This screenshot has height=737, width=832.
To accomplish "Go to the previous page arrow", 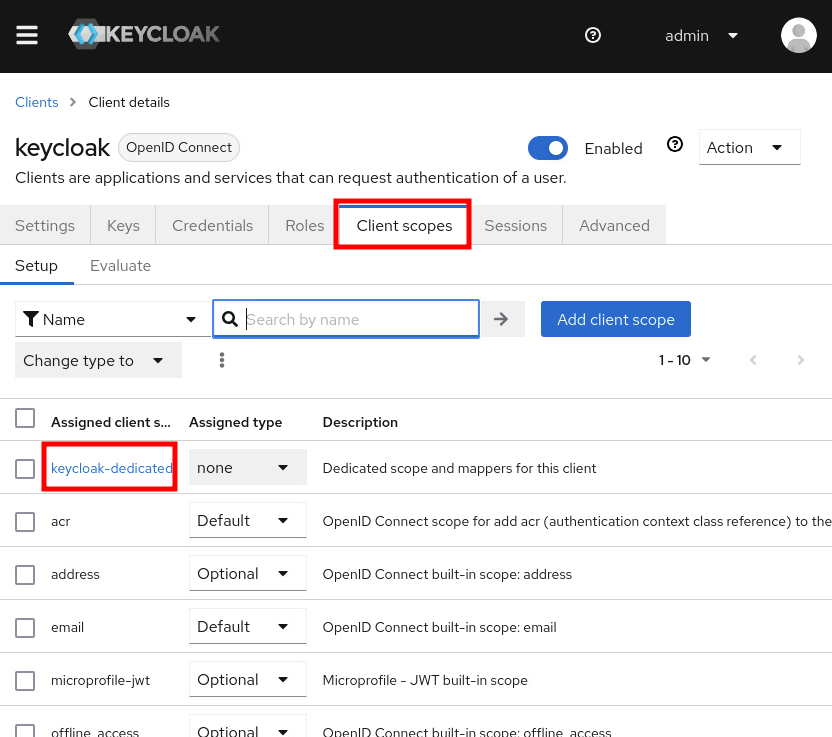I will tap(753, 360).
